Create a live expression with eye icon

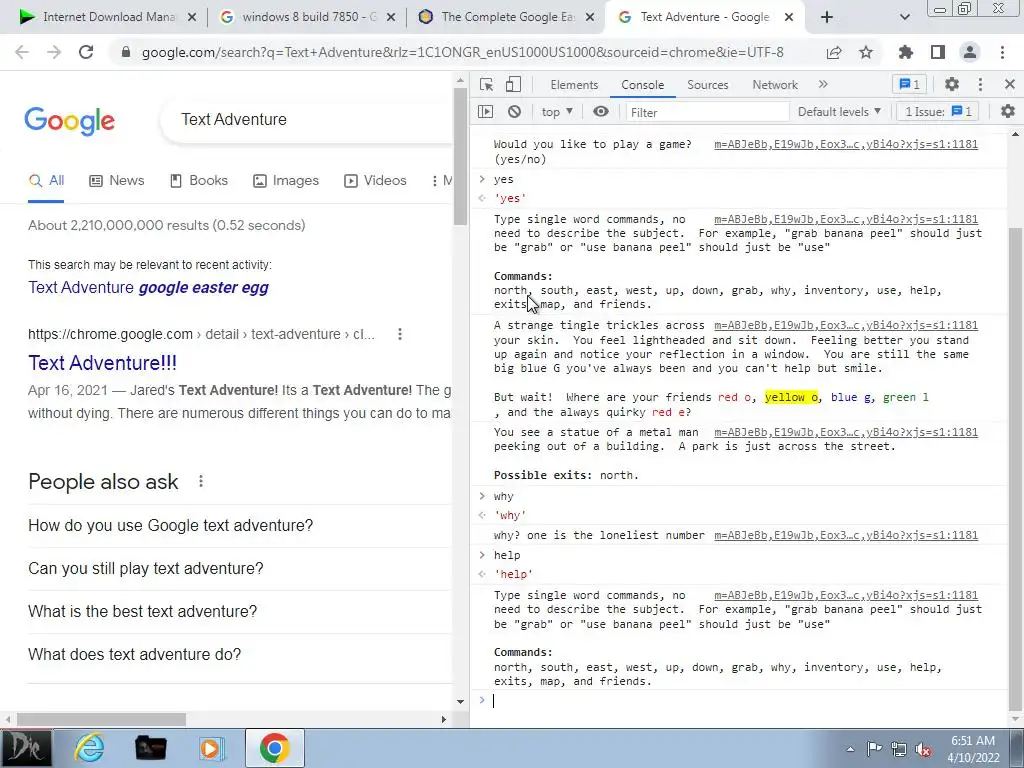pos(601,112)
